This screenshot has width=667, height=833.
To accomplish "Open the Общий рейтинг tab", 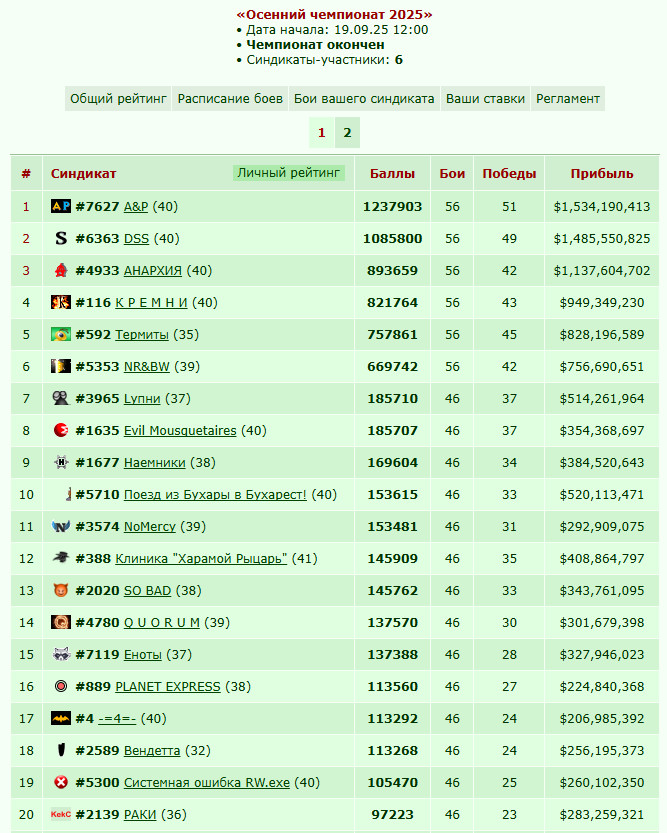I will (x=118, y=99).
